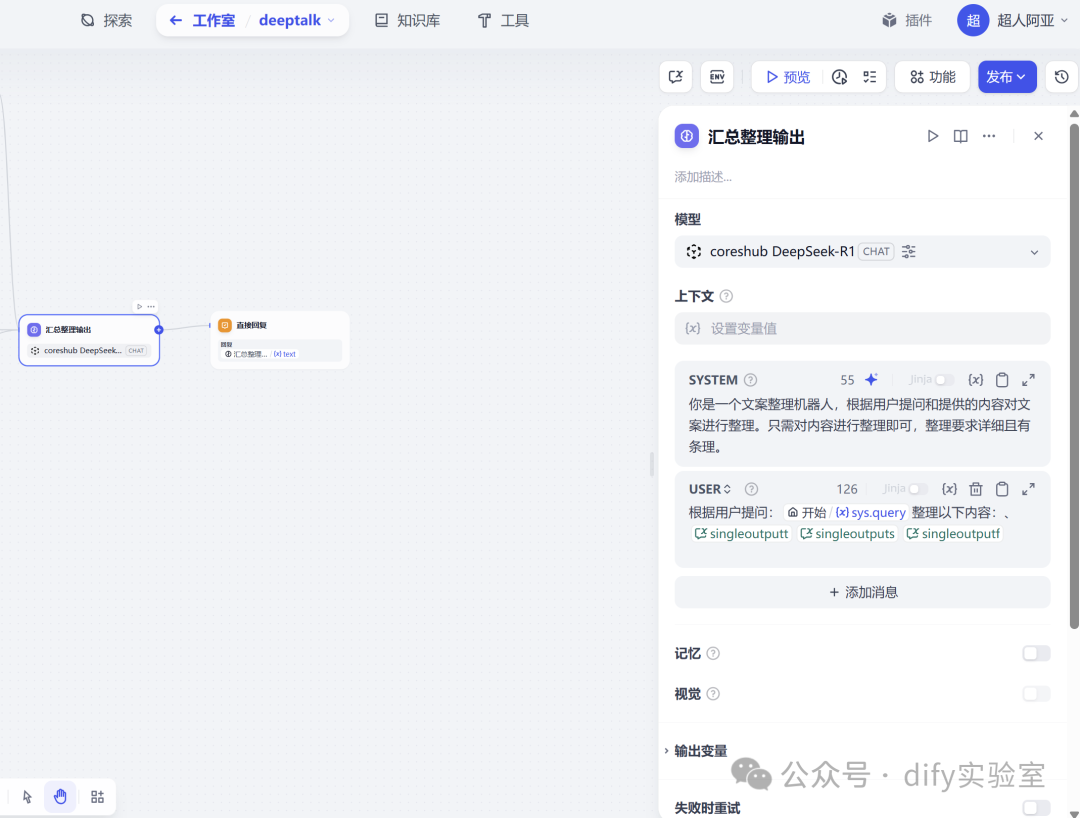Viewport: 1080px width, 818px height.
Task: Open the 探索 explore tab
Action: tap(106, 21)
